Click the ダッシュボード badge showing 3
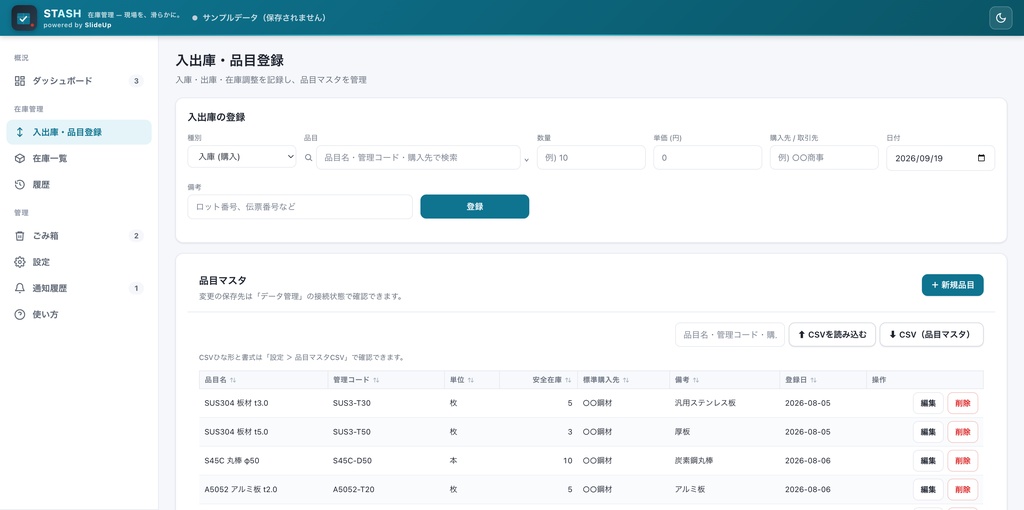This screenshot has width=1024, height=510. pos(136,81)
